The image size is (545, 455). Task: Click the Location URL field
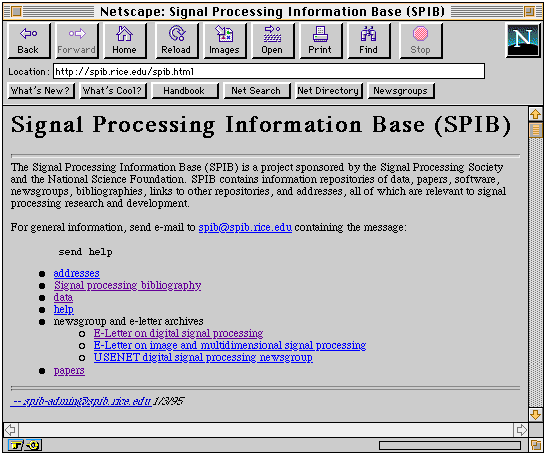(x=269, y=71)
